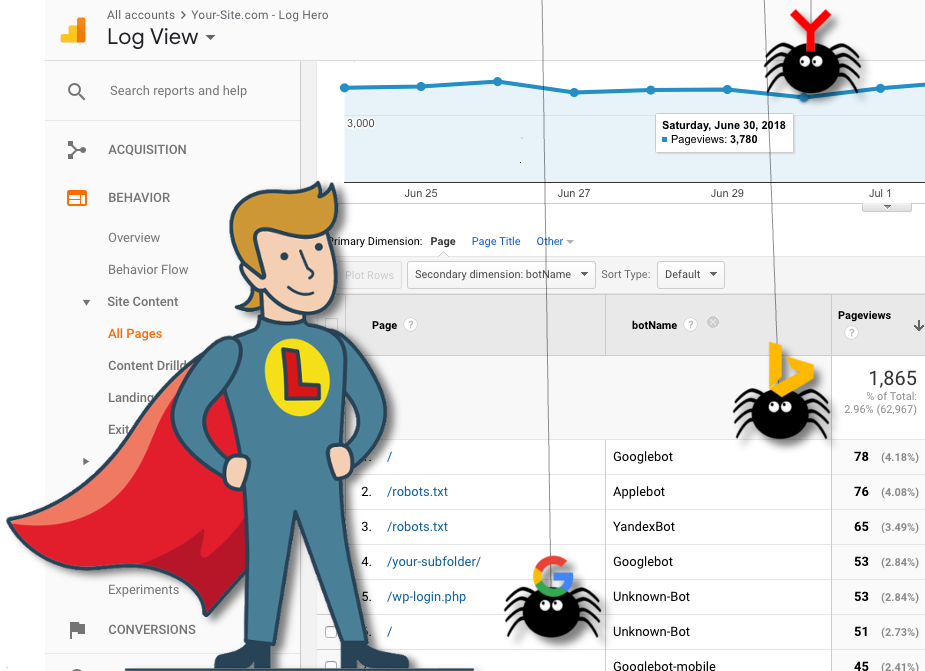Select the All Pages report
Viewport: 925px width, 671px height.
135,333
